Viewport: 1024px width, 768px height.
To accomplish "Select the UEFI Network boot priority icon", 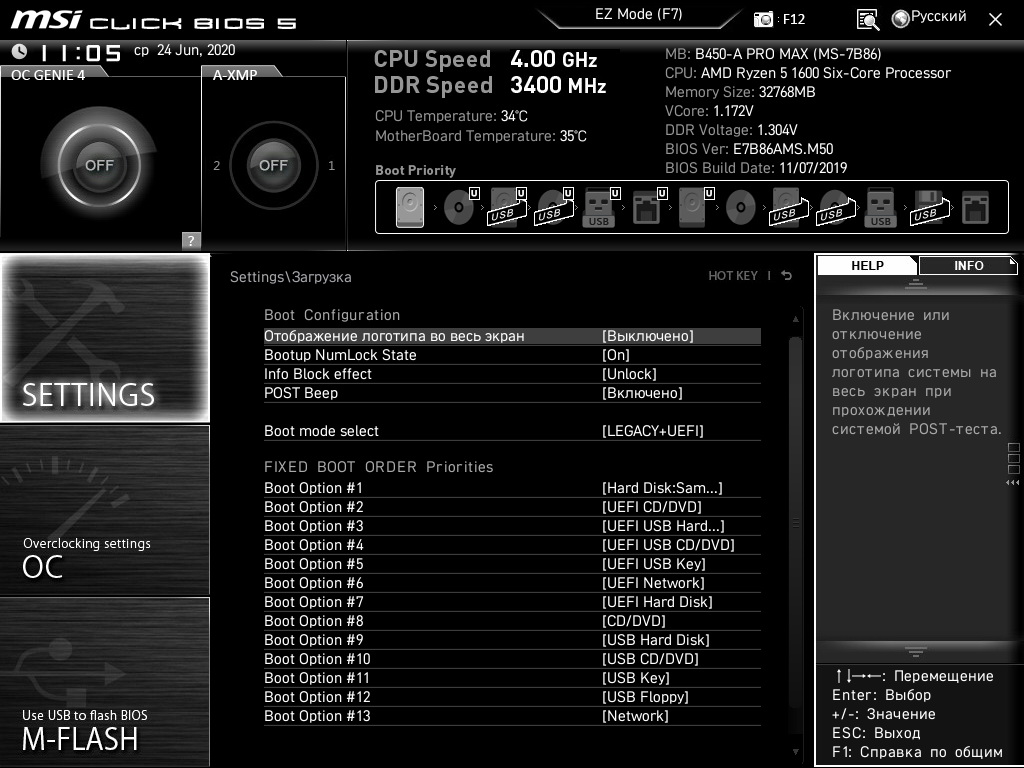I will pos(648,207).
